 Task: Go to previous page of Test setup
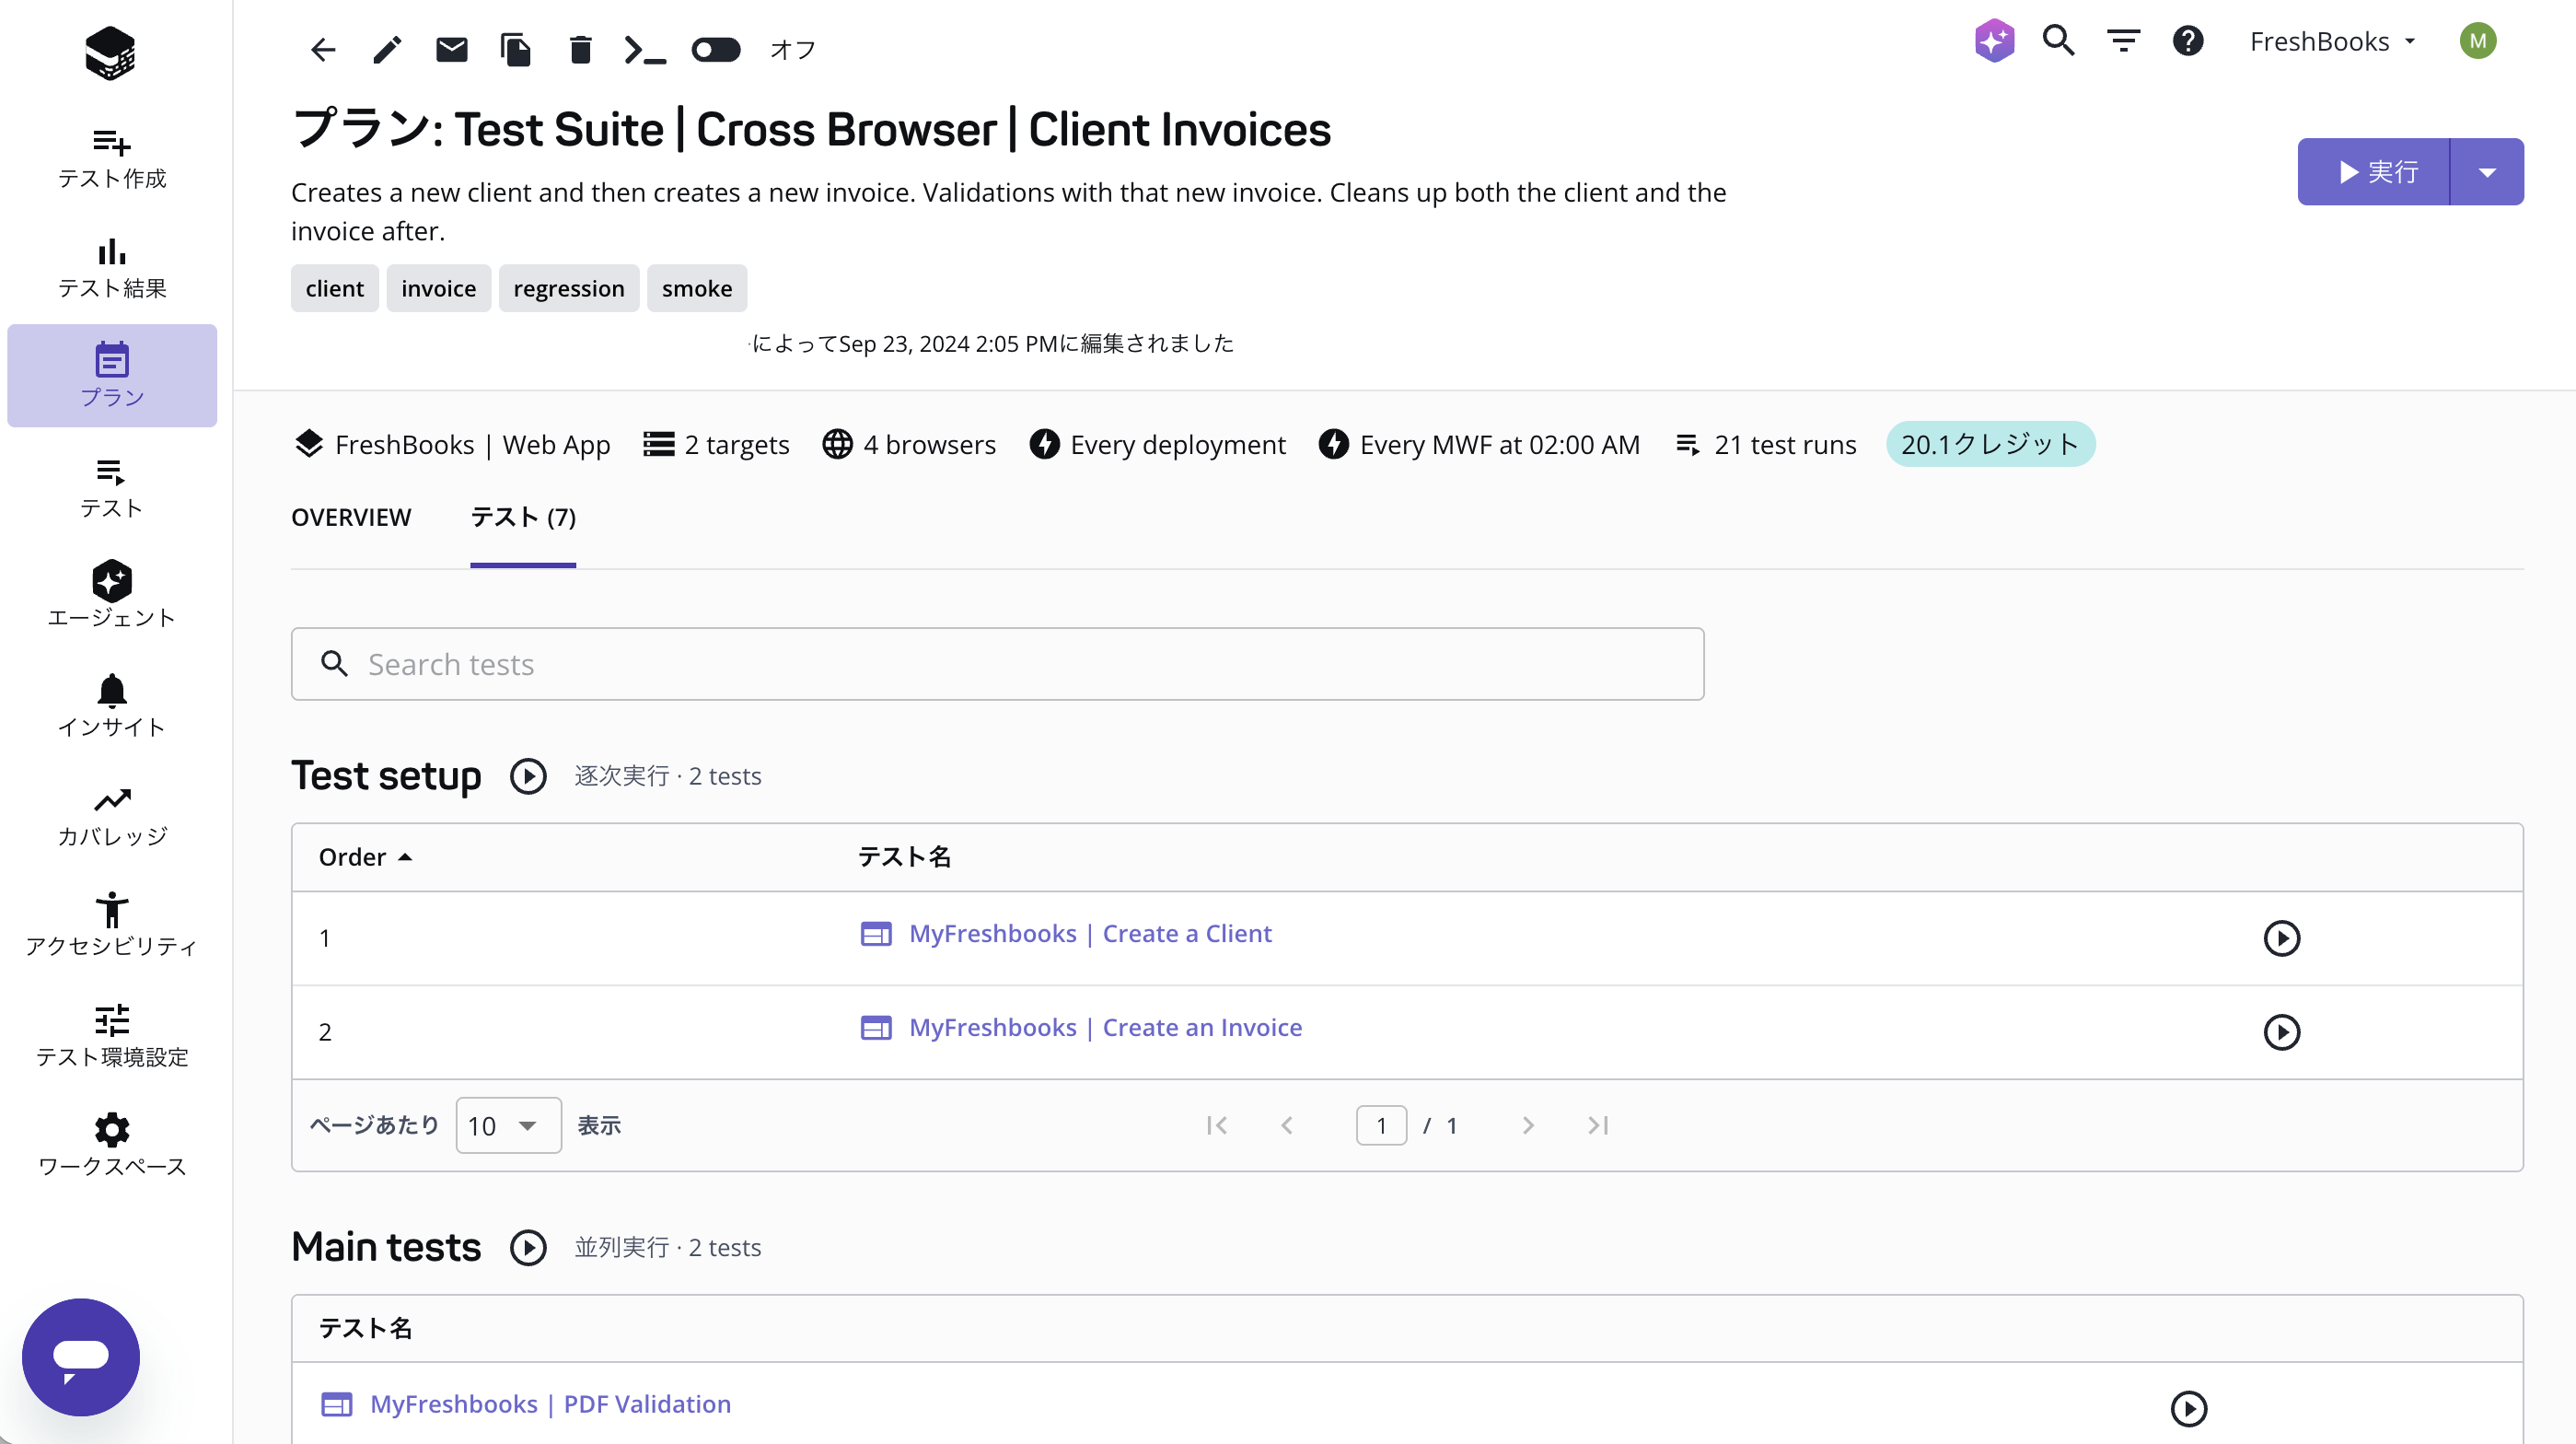1287,1125
